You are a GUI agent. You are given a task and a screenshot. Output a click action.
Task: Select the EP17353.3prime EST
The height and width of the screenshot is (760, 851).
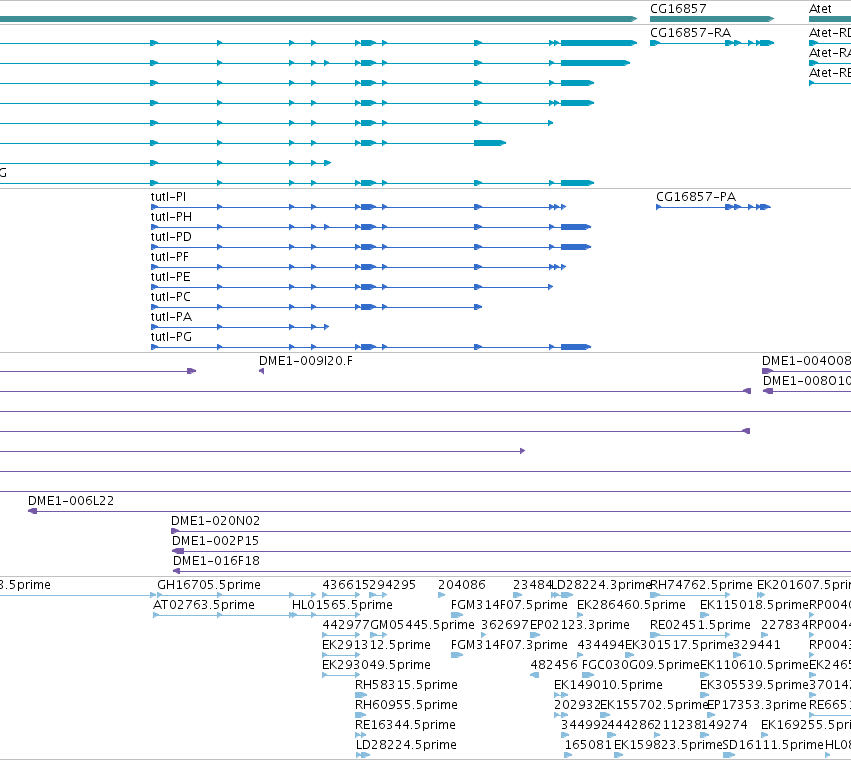point(711,715)
